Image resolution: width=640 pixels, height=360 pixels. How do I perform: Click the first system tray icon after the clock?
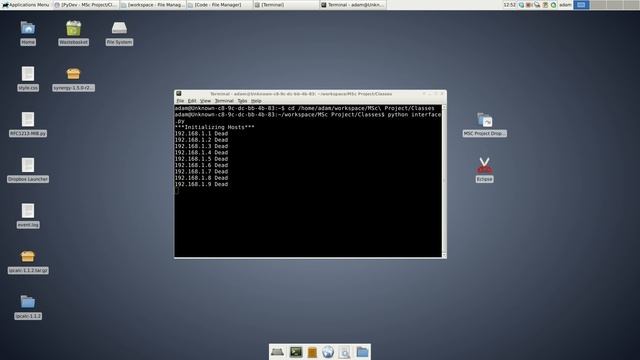click(521, 5)
